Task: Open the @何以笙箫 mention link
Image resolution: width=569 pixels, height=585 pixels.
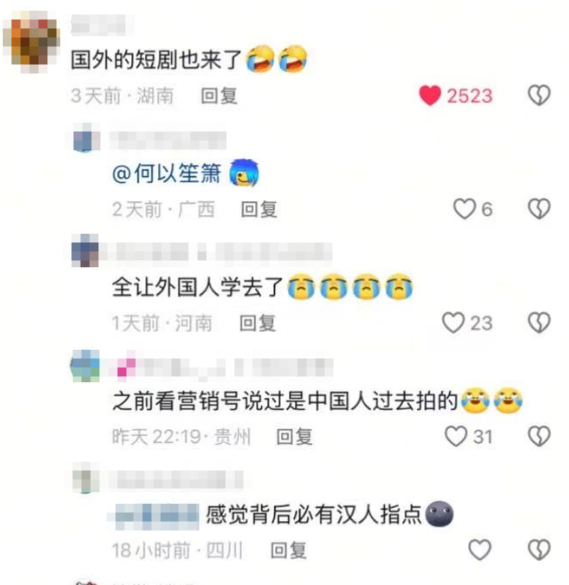Action: tap(166, 174)
